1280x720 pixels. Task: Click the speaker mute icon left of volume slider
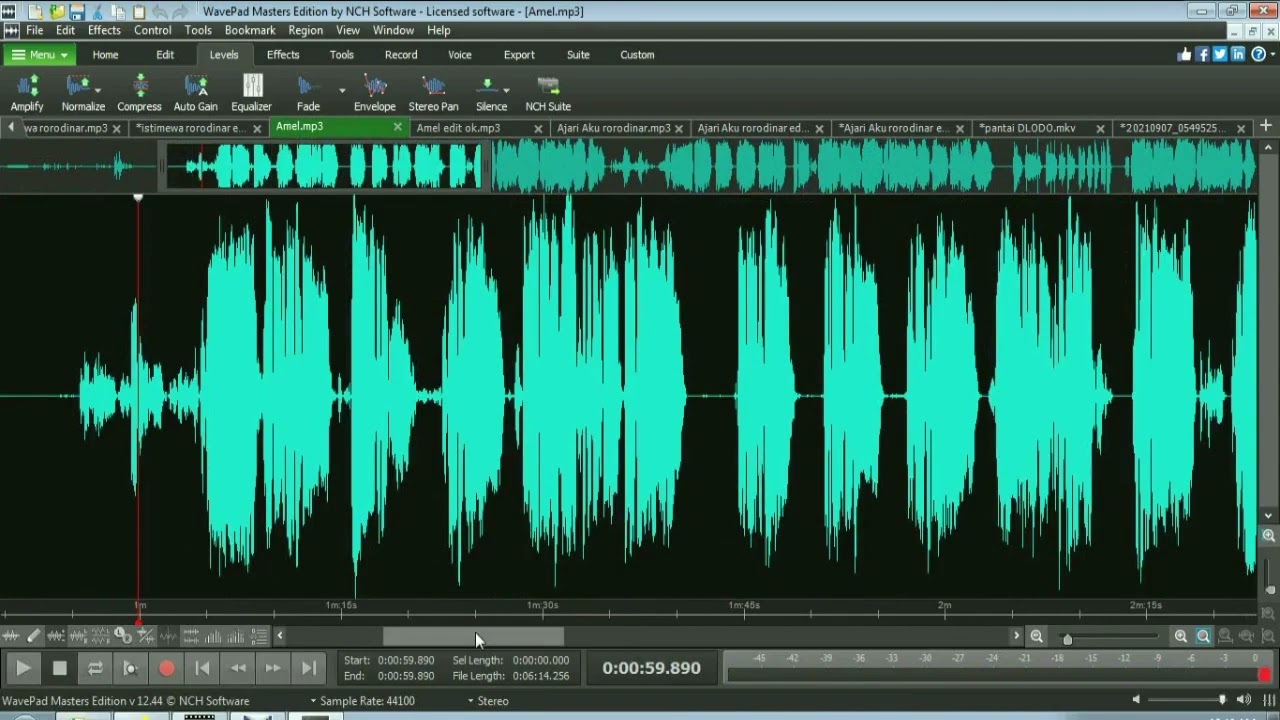[x=1136, y=700]
